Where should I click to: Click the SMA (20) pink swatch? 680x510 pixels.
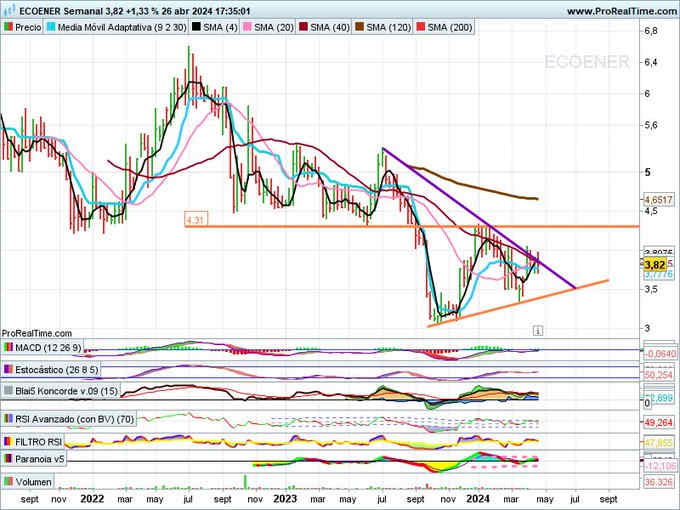pyautogui.click(x=247, y=27)
